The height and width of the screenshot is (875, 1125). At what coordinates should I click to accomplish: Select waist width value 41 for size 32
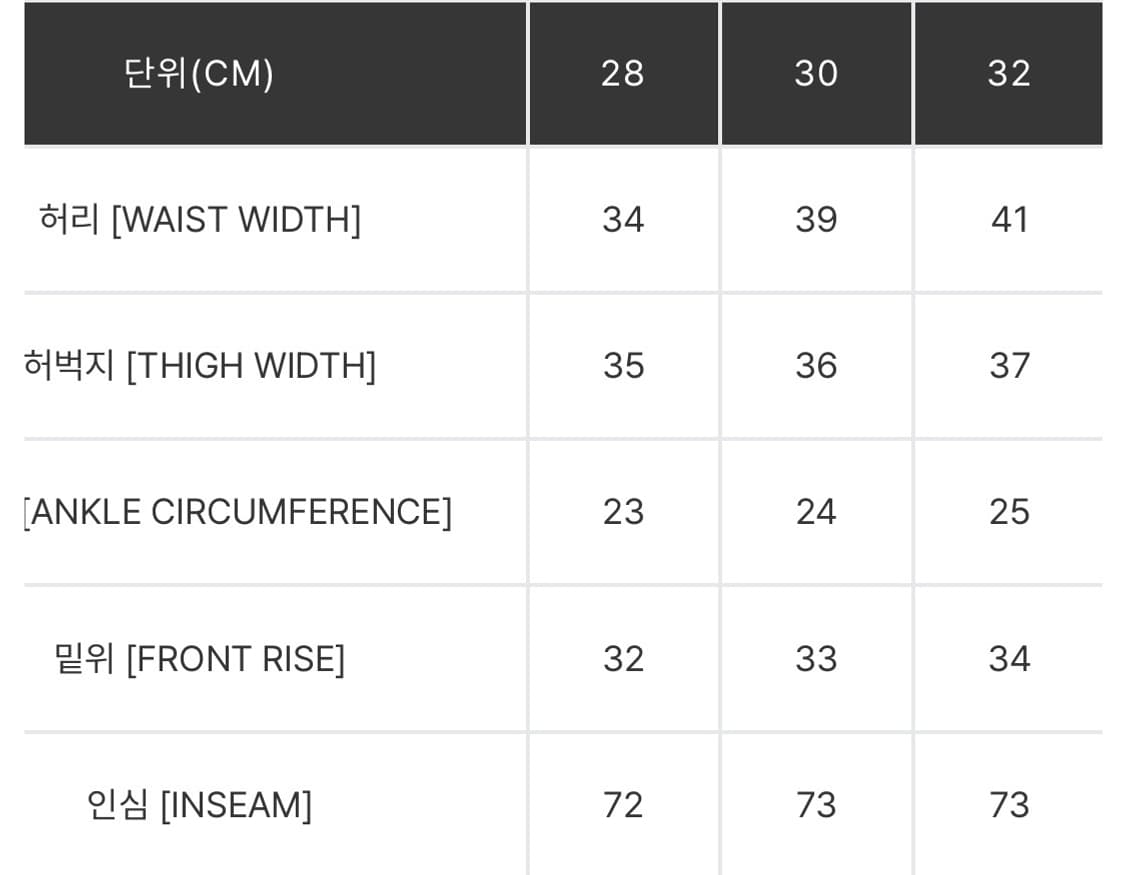click(1009, 219)
